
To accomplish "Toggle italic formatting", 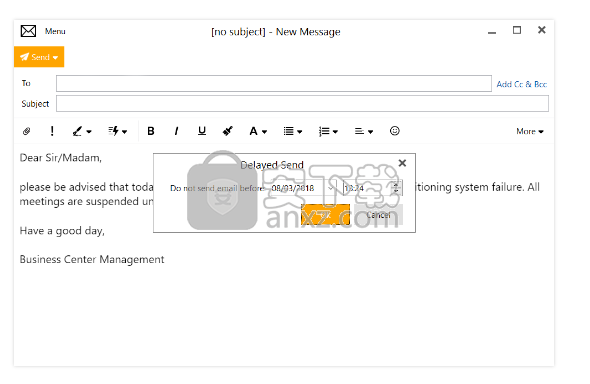I will point(176,131).
